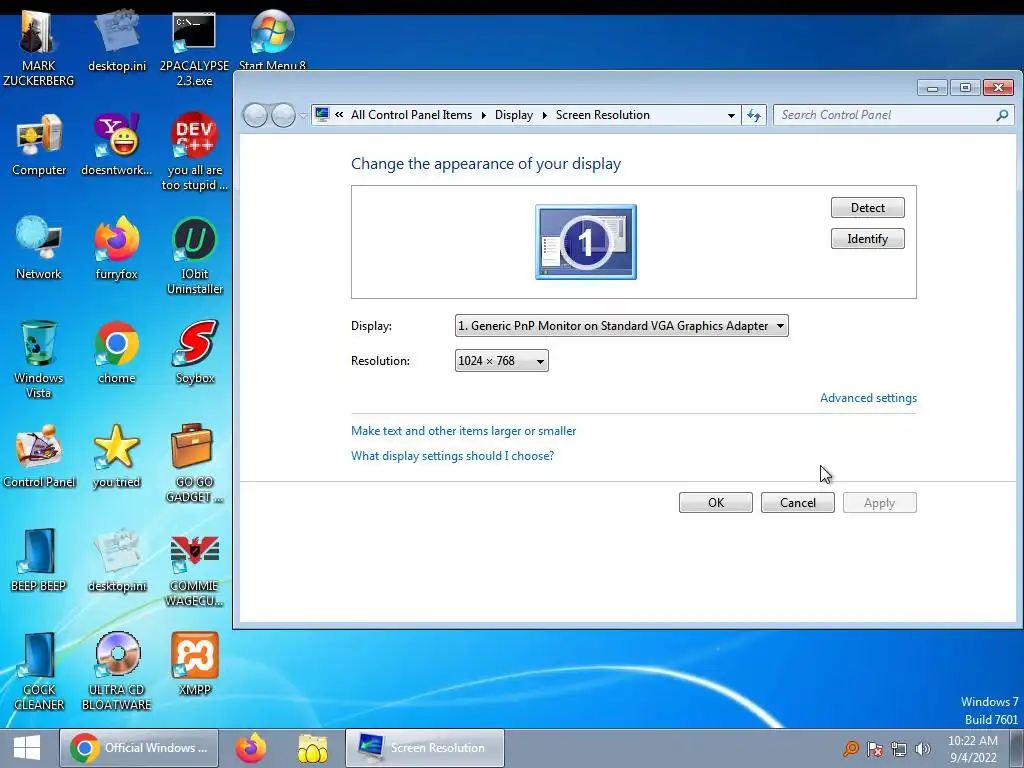The width and height of the screenshot is (1024, 768).
Task: Click Screen Resolution breadcrumb
Action: 603,115
